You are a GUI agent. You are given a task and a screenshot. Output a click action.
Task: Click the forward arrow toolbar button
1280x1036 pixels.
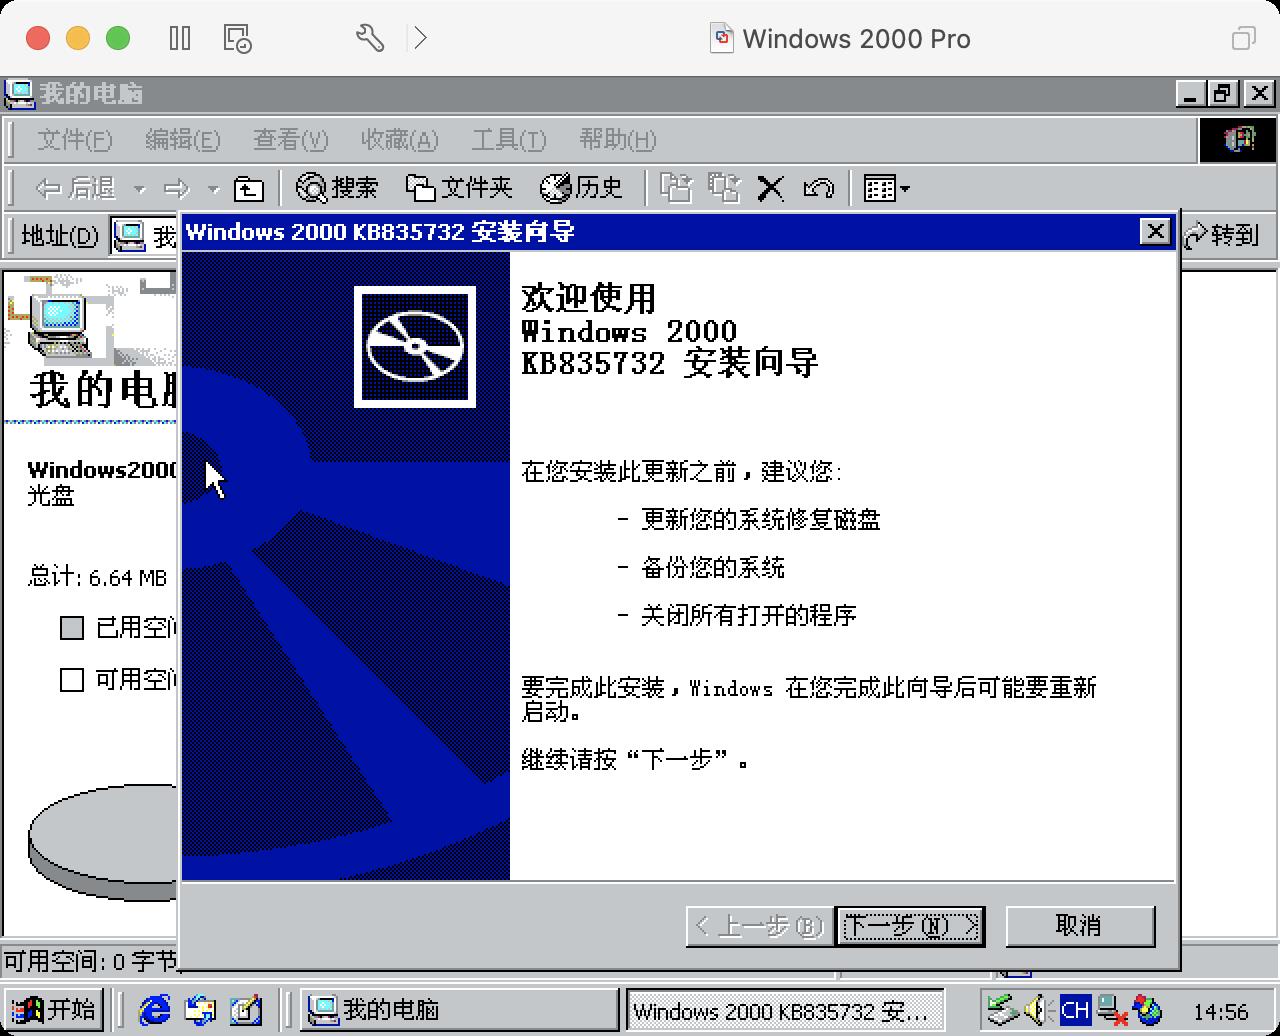click(177, 188)
